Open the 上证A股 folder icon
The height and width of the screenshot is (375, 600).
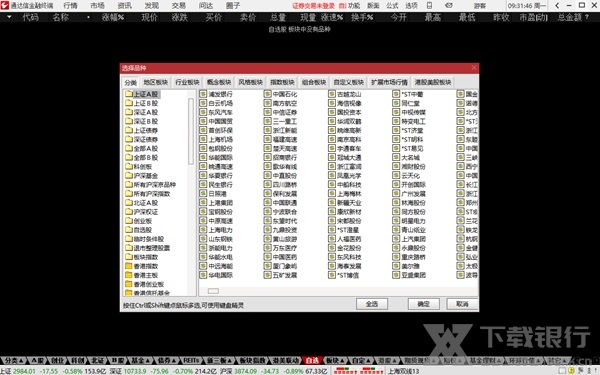coord(129,94)
